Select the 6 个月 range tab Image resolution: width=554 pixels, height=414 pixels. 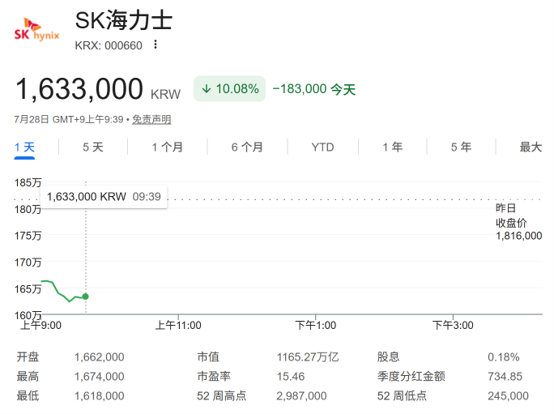[x=247, y=147]
